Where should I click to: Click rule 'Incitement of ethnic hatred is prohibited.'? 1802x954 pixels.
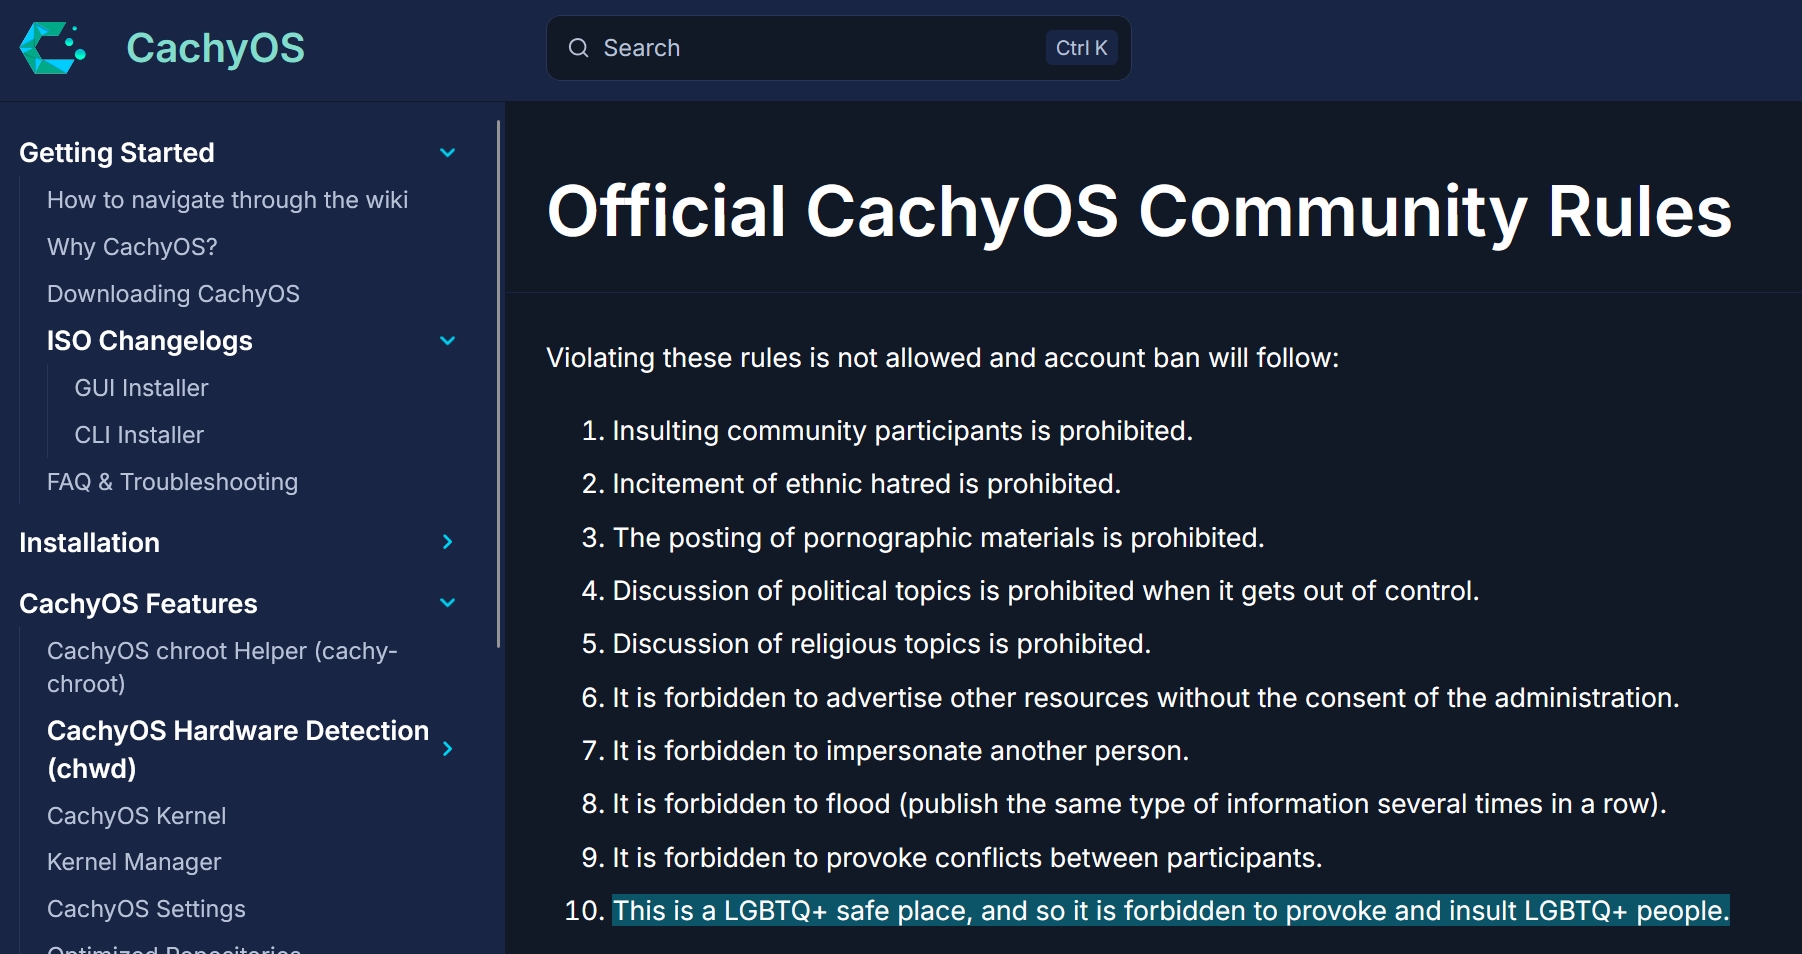coord(866,484)
